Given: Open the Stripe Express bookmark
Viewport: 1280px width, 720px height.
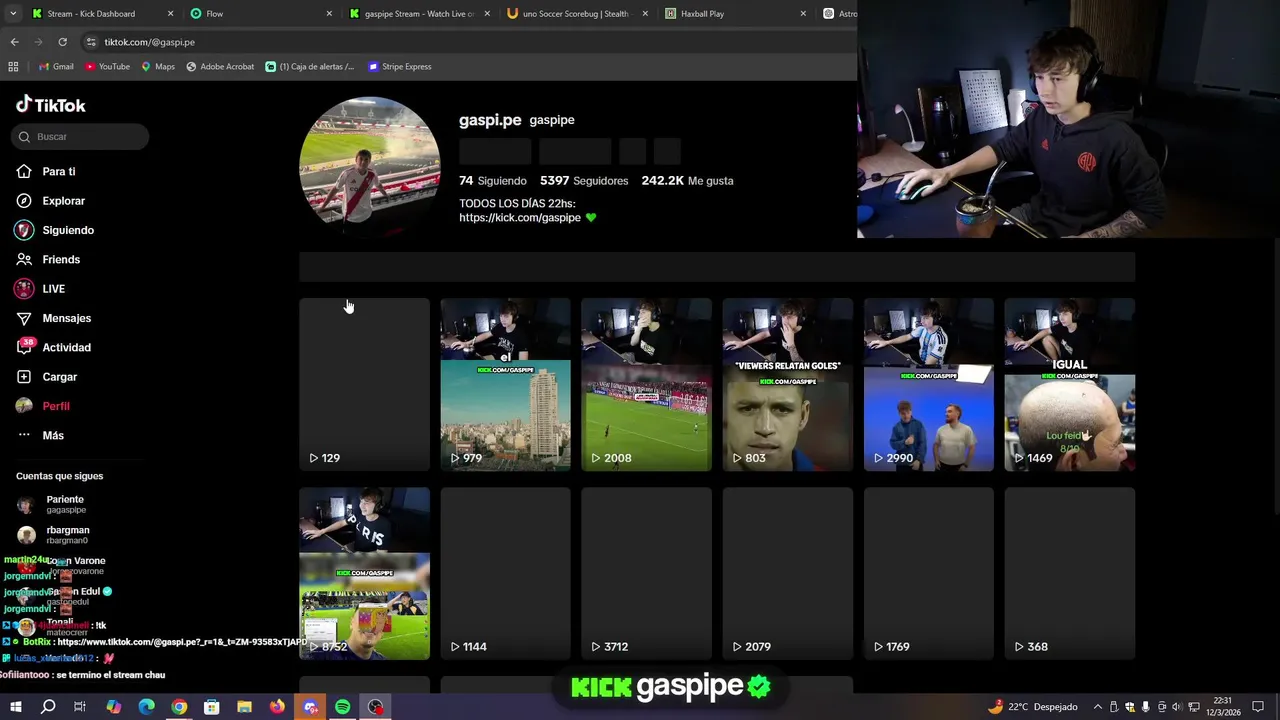Looking at the screenshot, I should [x=399, y=67].
